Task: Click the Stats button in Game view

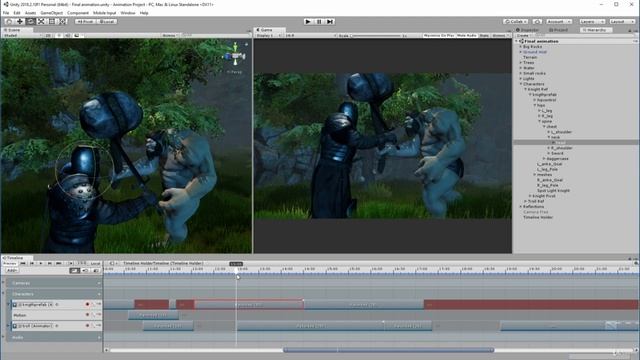Action: (x=484, y=36)
